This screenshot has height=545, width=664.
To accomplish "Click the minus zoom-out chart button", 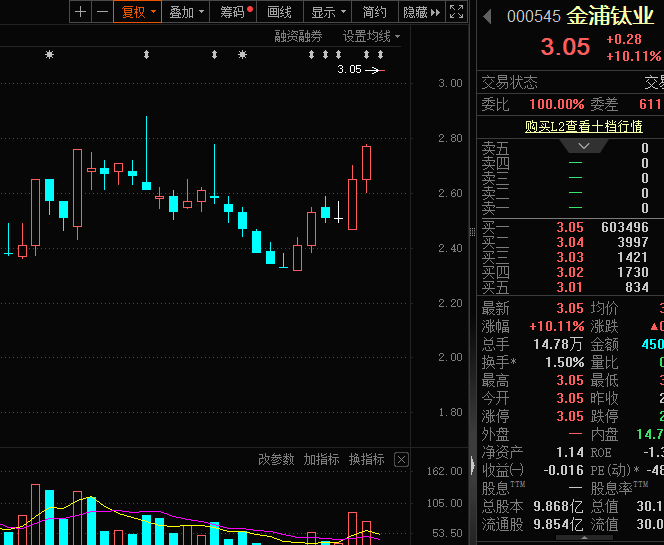I will click(x=102, y=12).
